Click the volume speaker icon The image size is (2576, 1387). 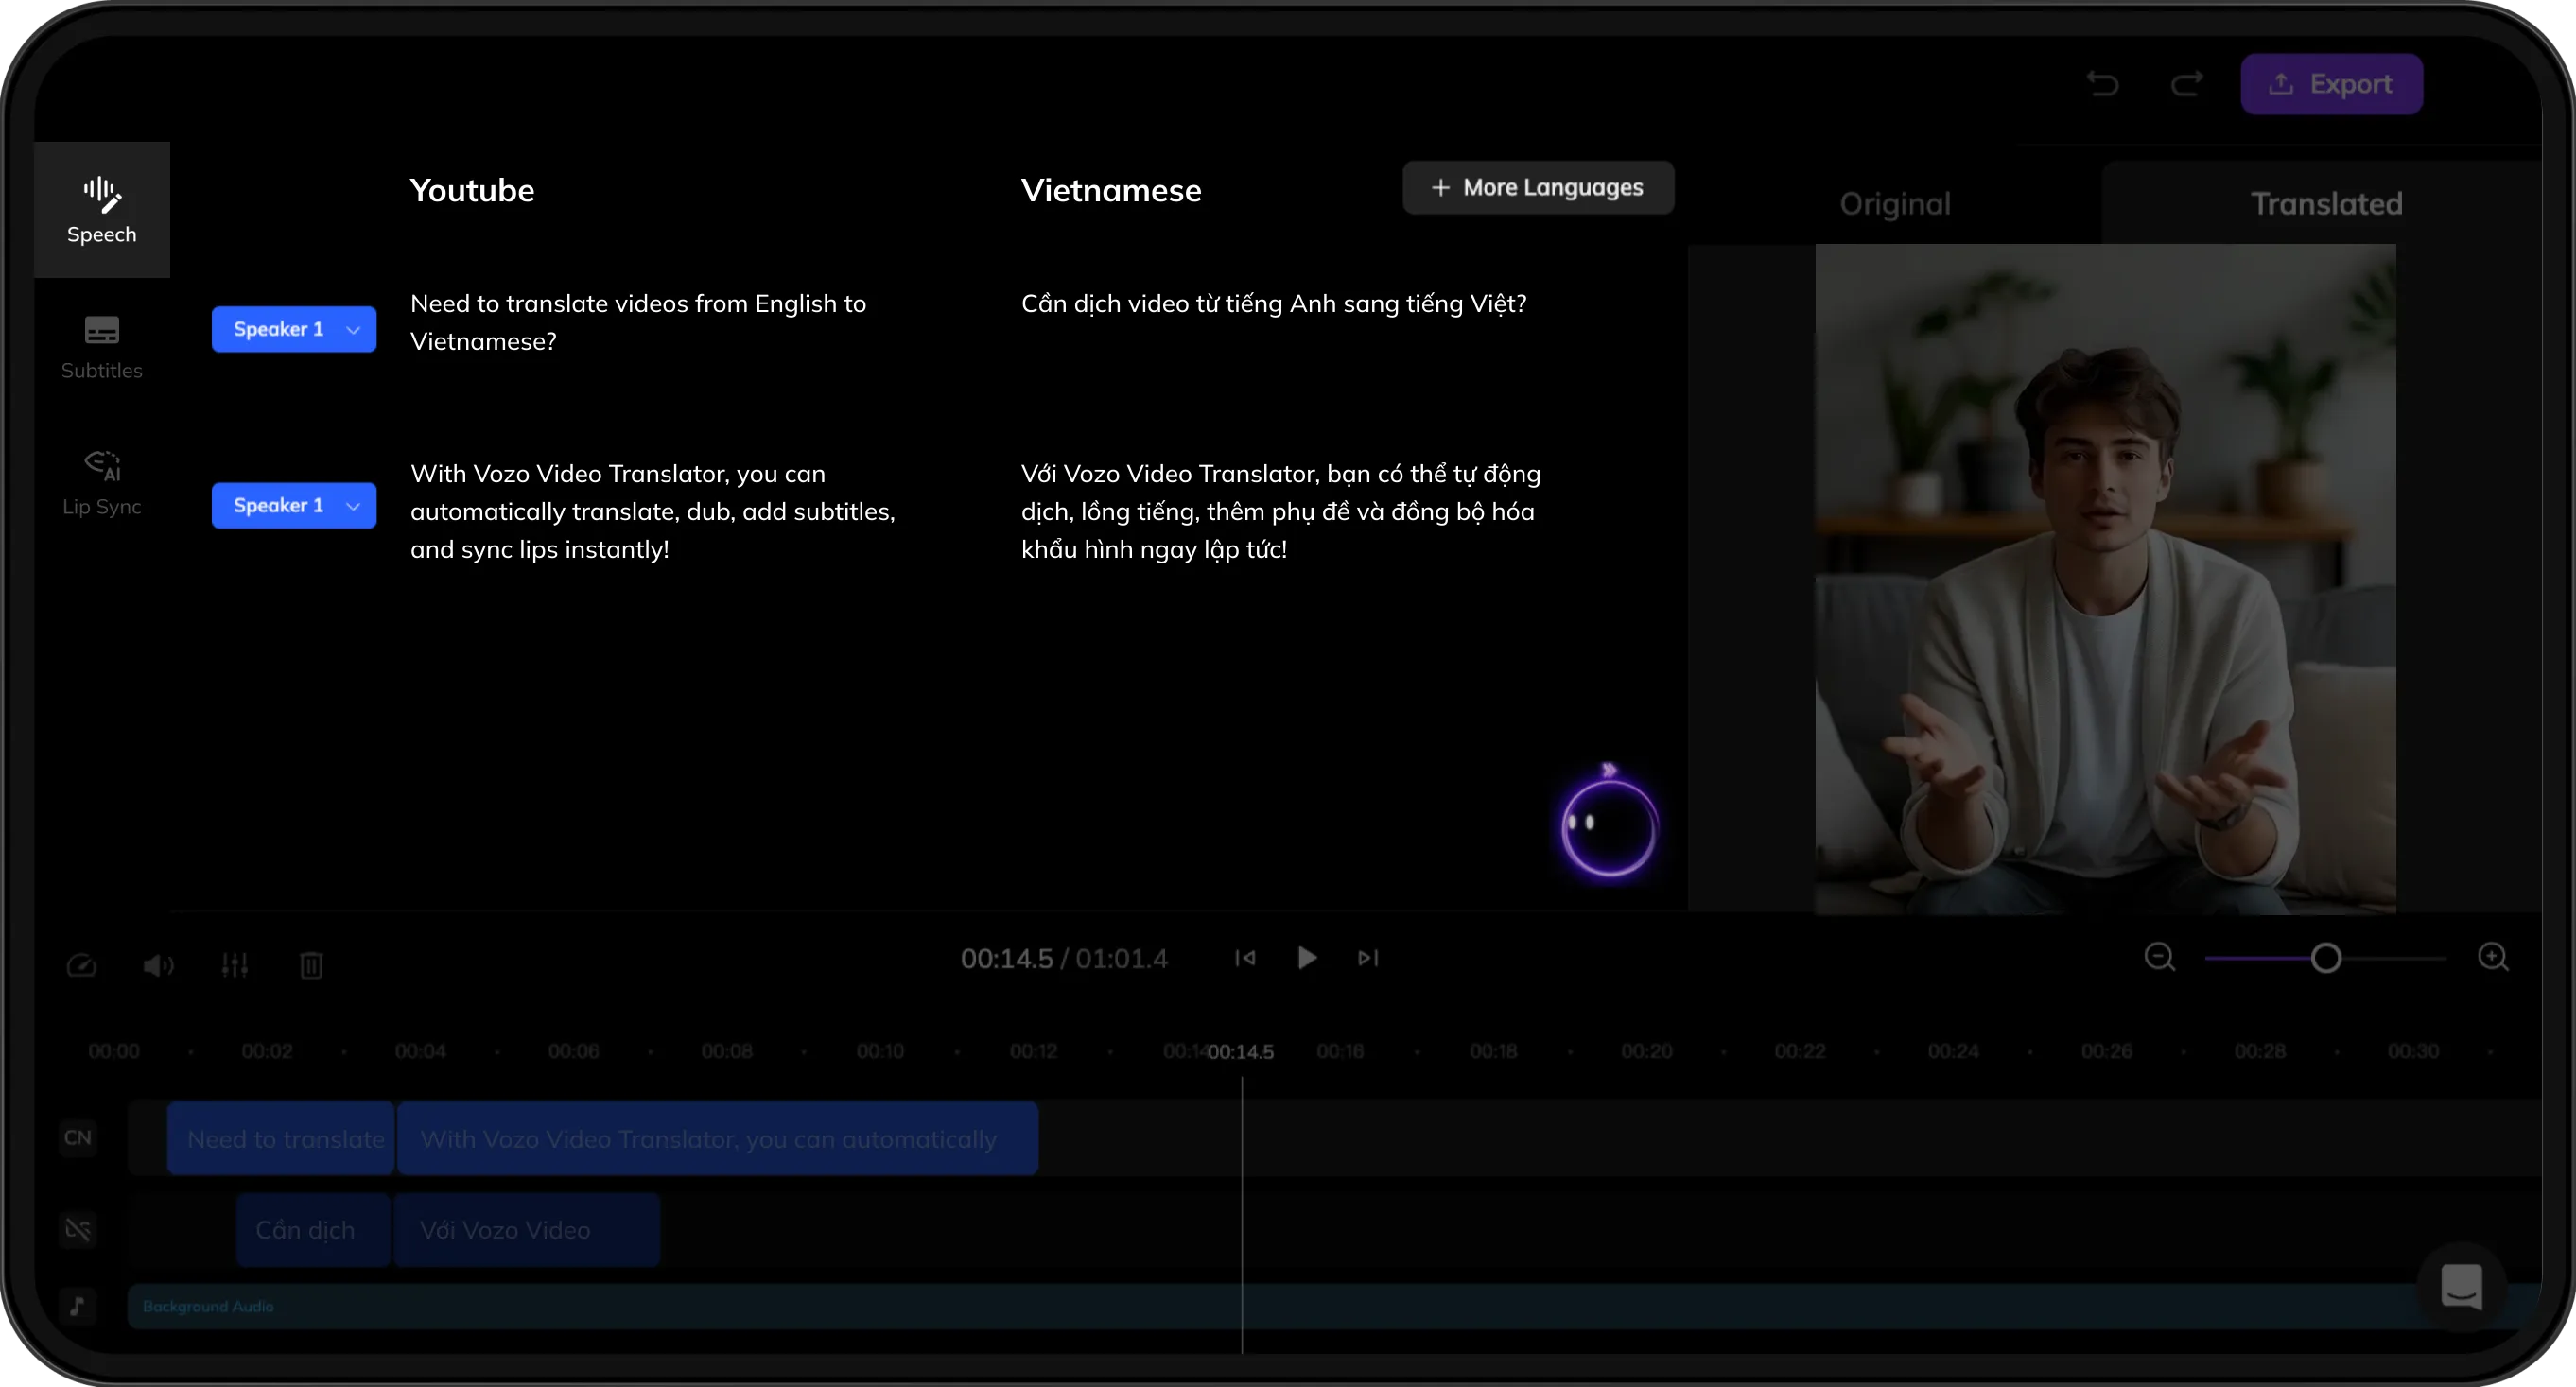tap(158, 965)
